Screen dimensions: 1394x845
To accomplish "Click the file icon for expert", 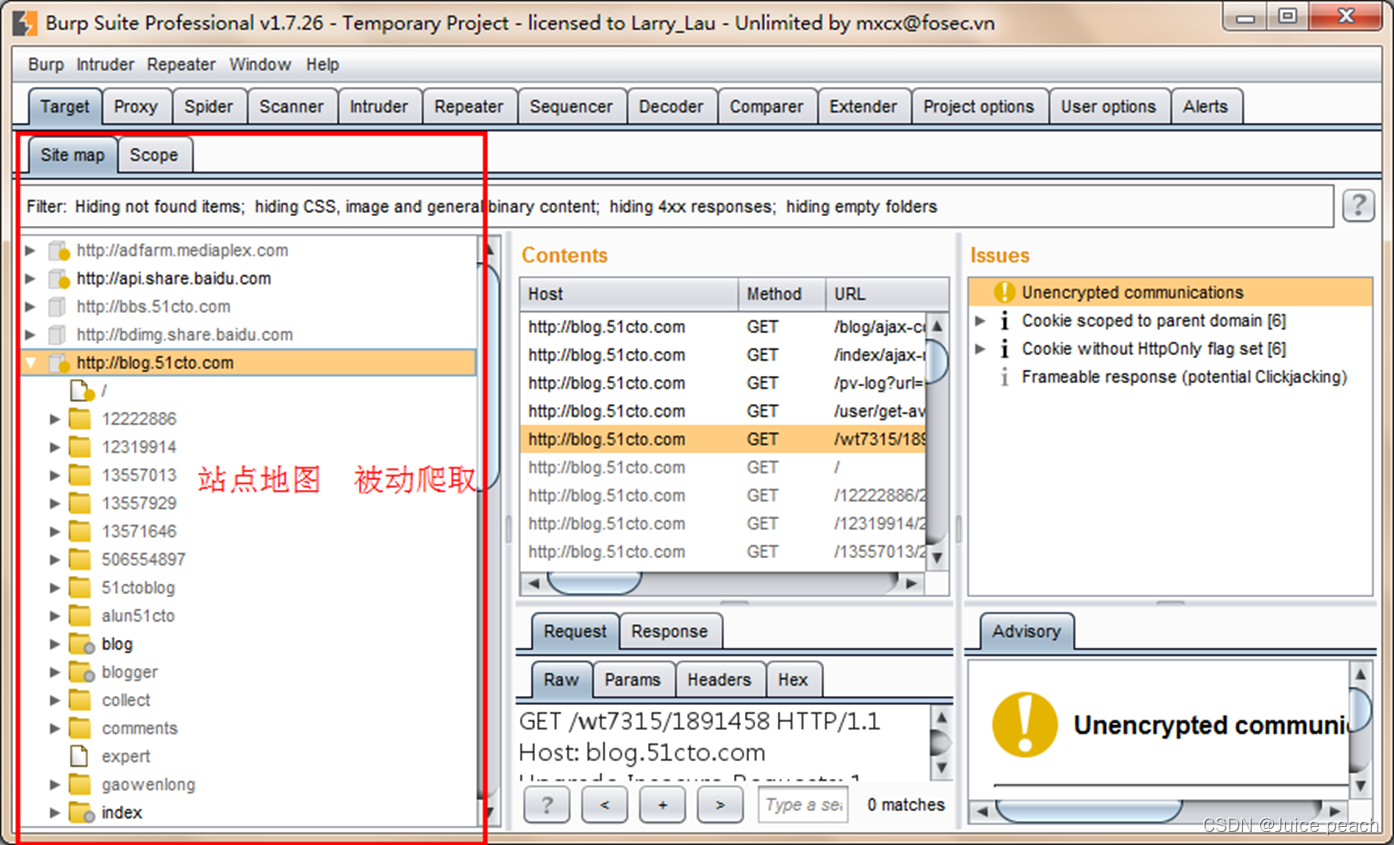I will pos(79,756).
